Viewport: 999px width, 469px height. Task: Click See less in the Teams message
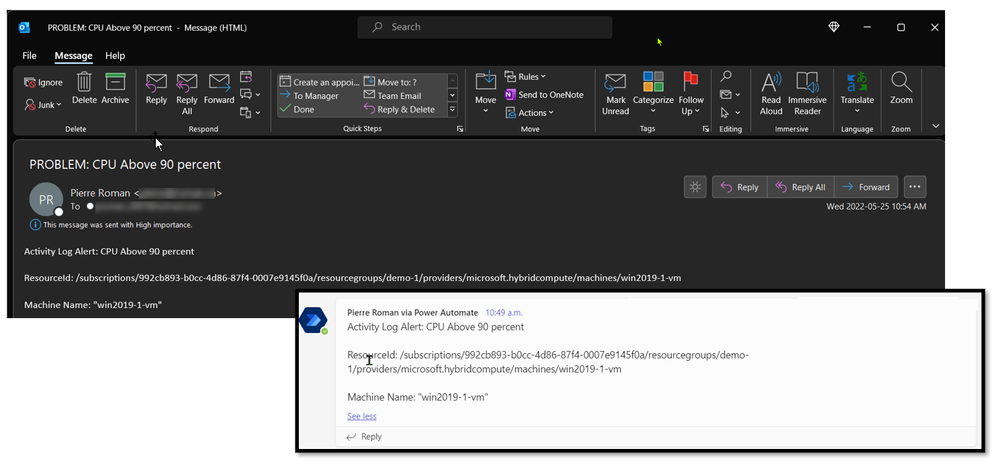(x=362, y=417)
